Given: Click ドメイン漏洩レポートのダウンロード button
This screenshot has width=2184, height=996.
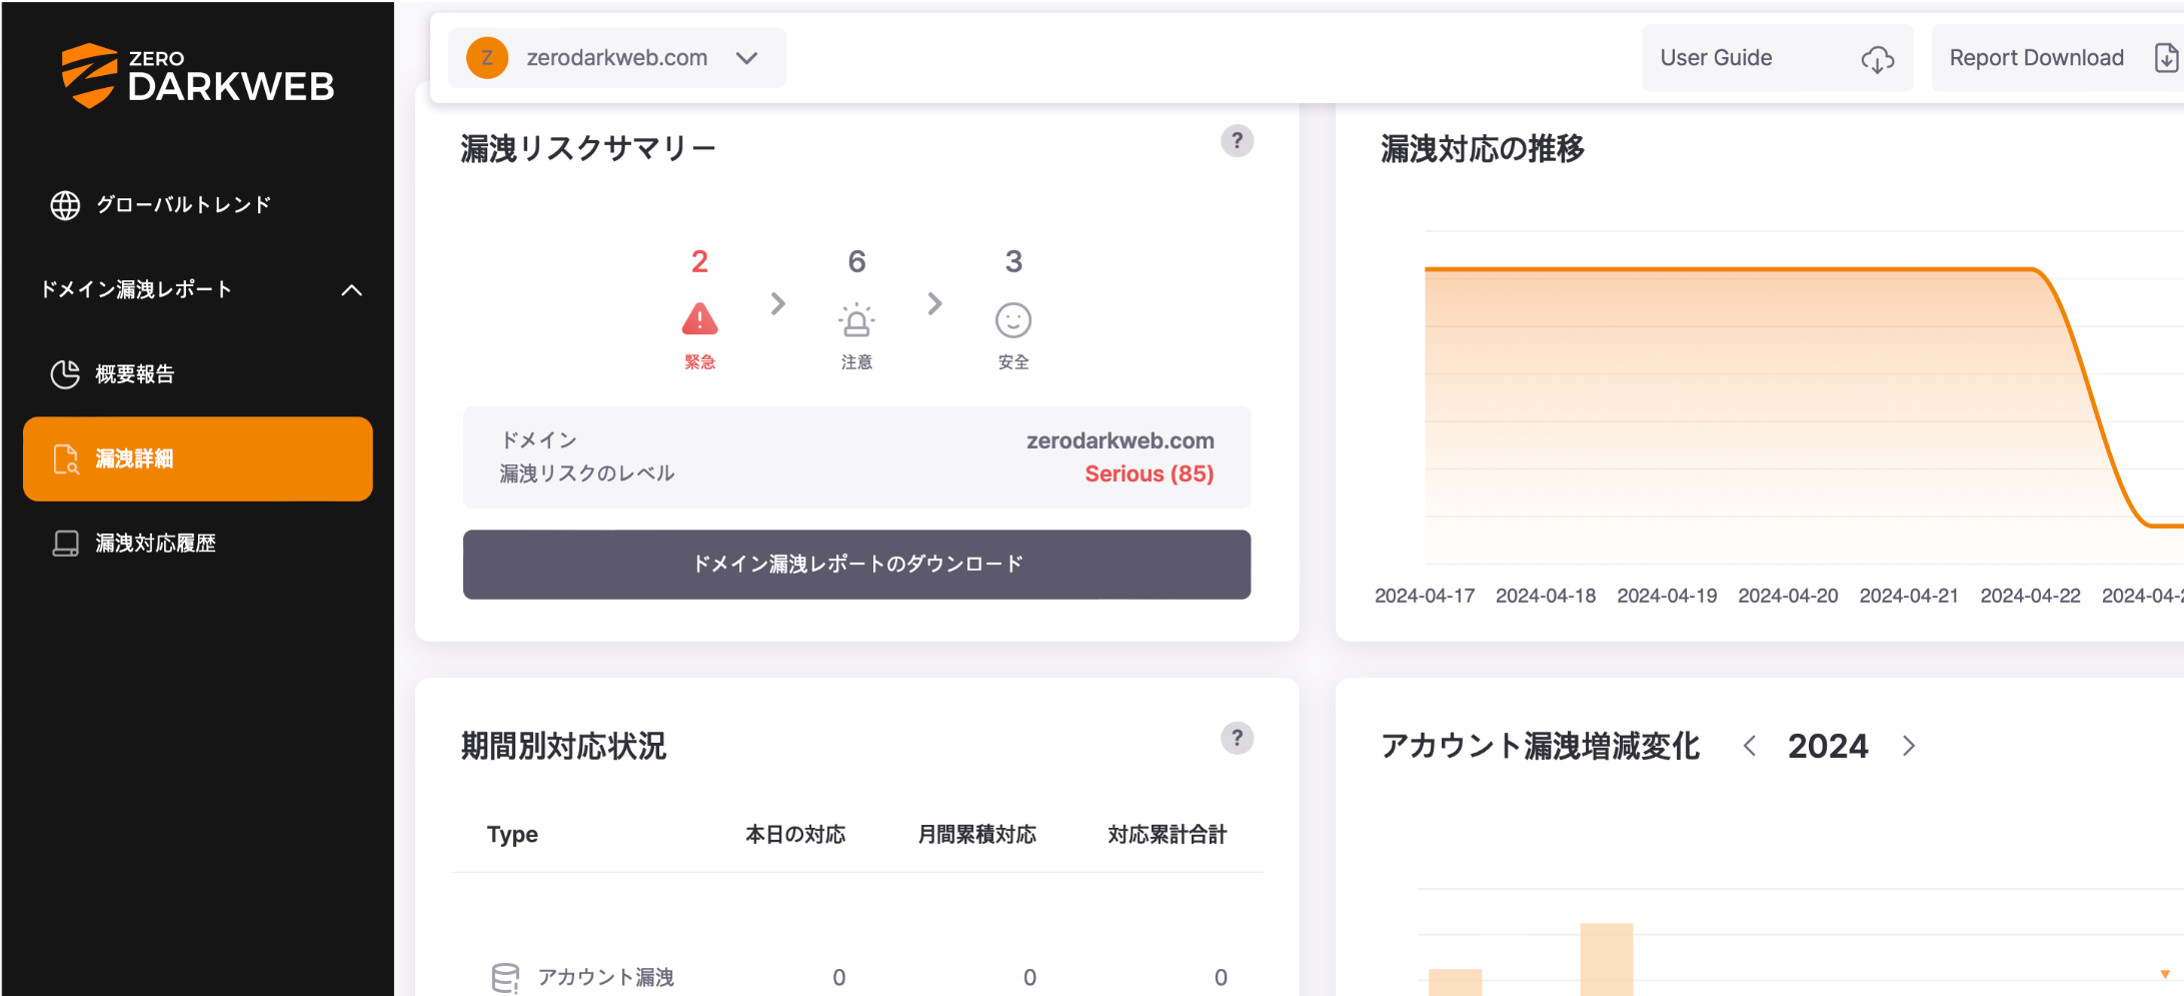Looking at the screenshot, I should pos(857,565).
